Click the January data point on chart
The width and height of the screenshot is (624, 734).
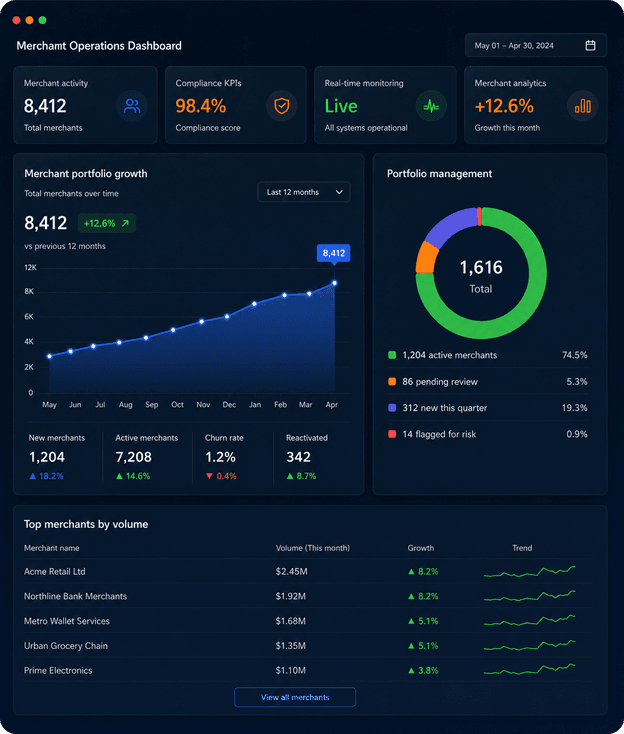click(x=254, y=304)
